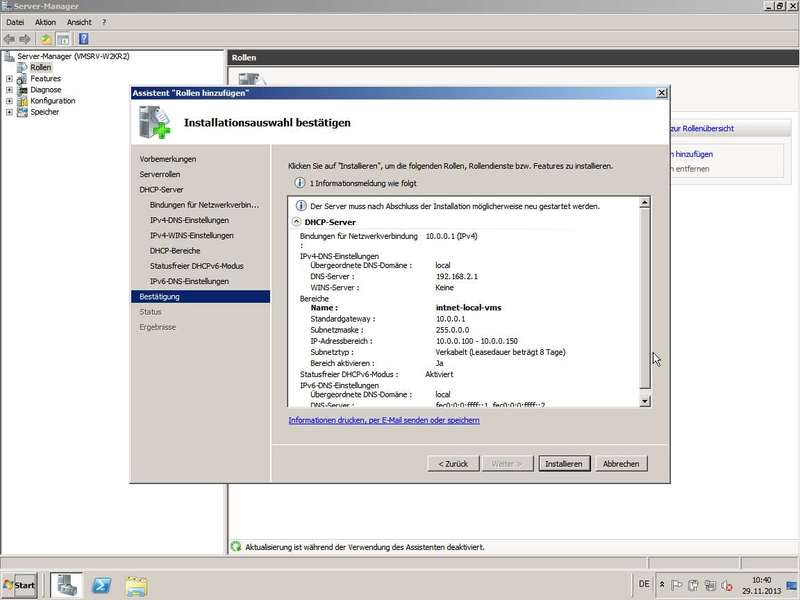
Task: Open PowerShell from the taskbar
Action: (101, 585)
